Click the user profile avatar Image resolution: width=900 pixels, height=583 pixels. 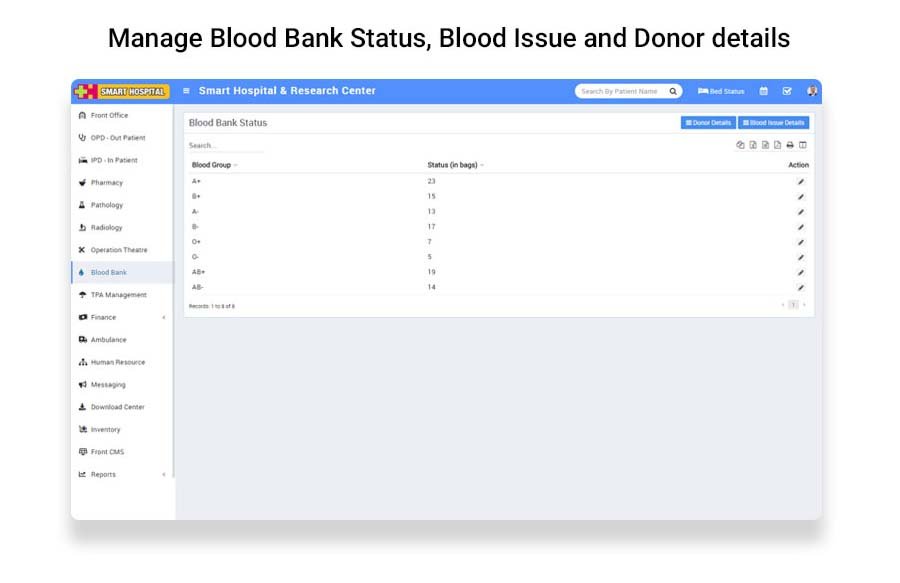pos(812,91)
